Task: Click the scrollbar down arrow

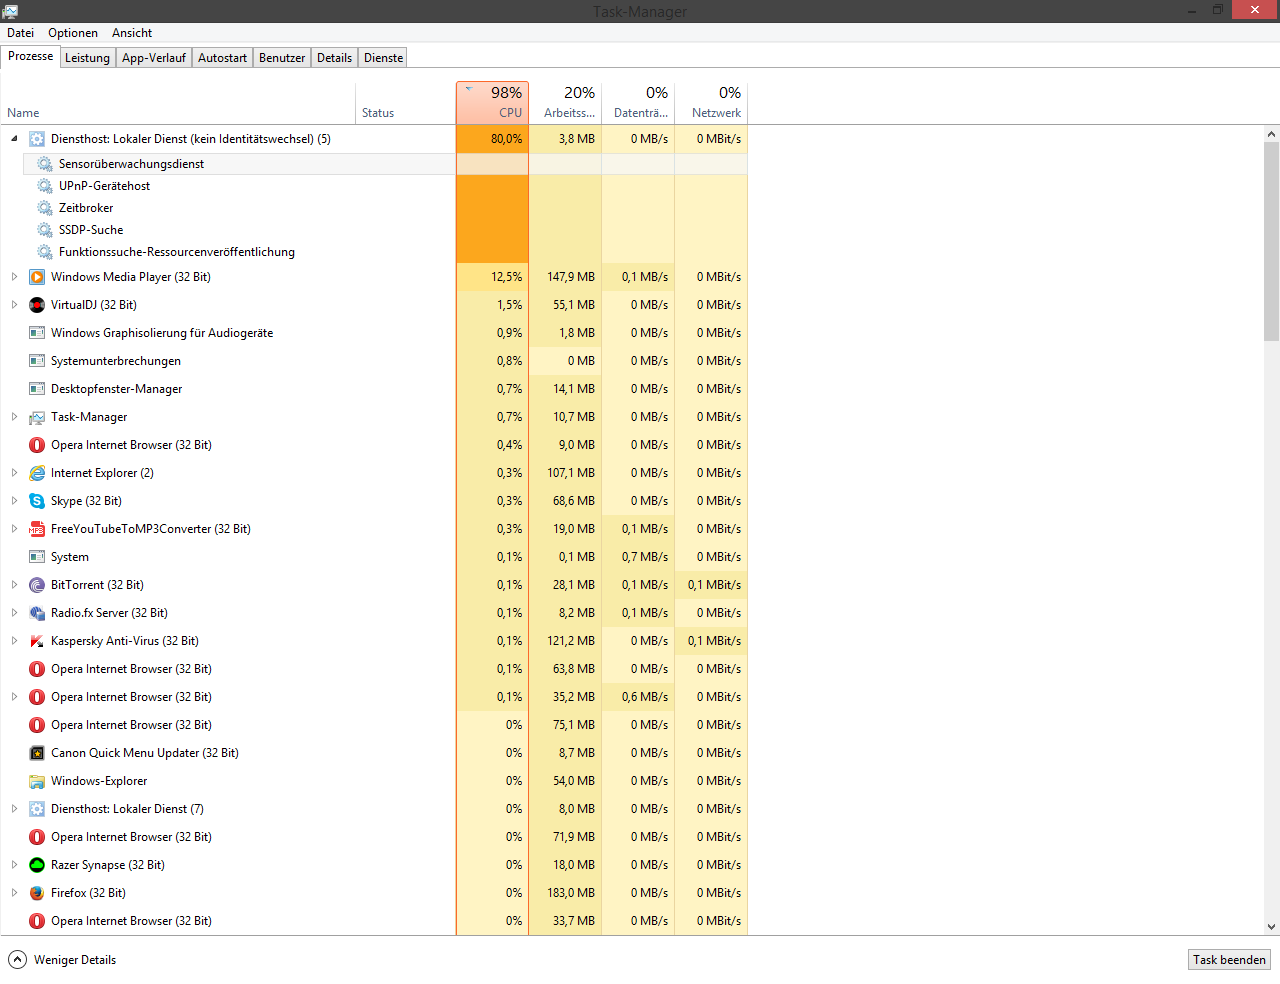Action: [1271, 927]
